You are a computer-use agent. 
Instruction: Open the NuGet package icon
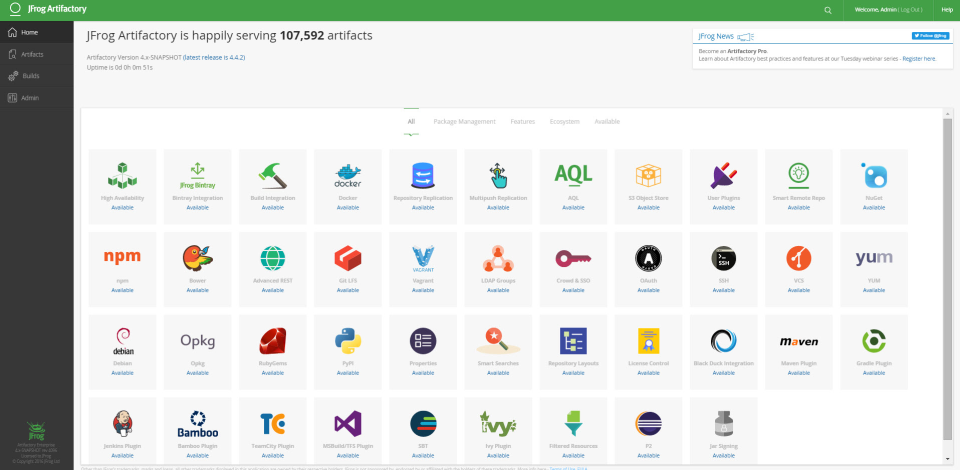click(874, 175)
